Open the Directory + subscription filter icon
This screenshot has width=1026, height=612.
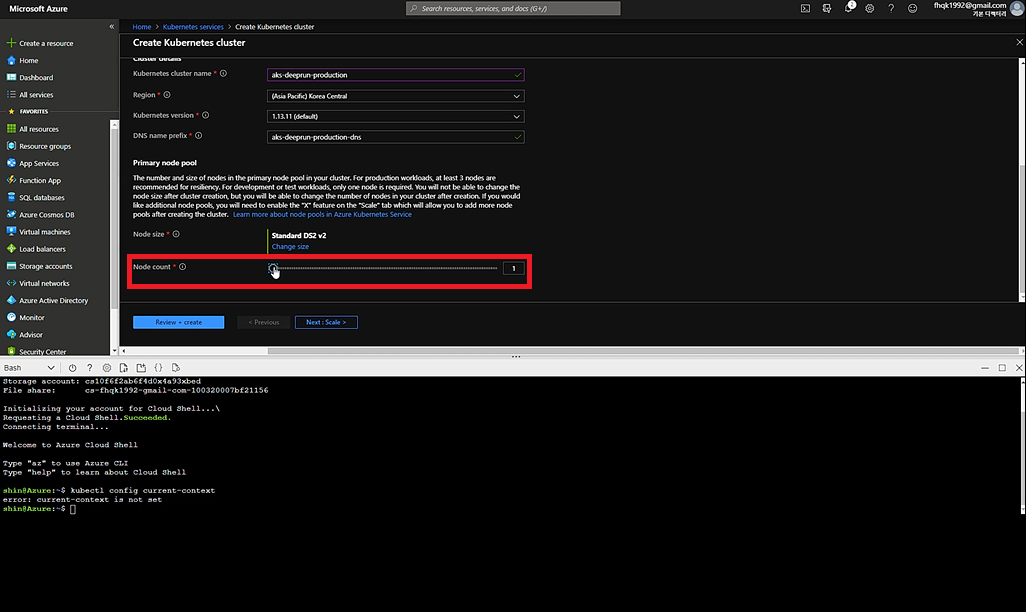[x=827, y=9]
